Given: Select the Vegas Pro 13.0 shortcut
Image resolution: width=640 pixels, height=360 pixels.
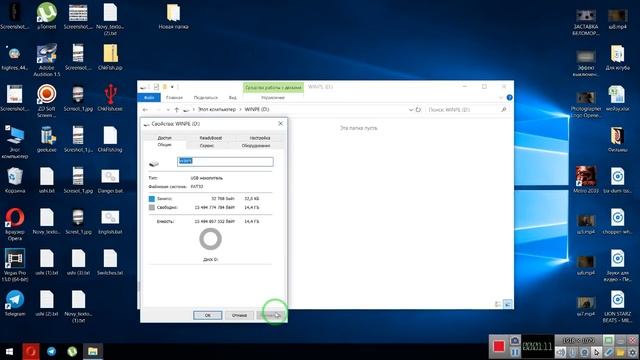Looking at the screenshot, I should tap(15, 265).
